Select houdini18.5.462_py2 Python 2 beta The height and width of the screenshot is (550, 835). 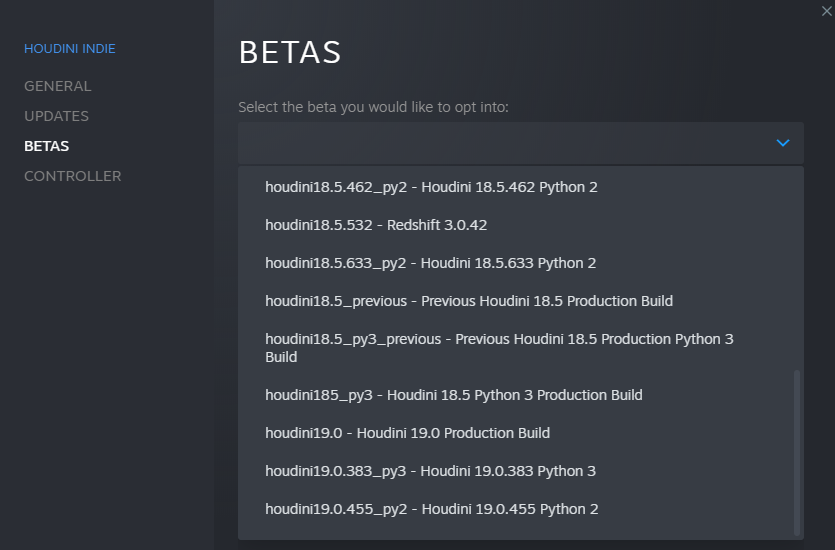[x=431, y=187]
